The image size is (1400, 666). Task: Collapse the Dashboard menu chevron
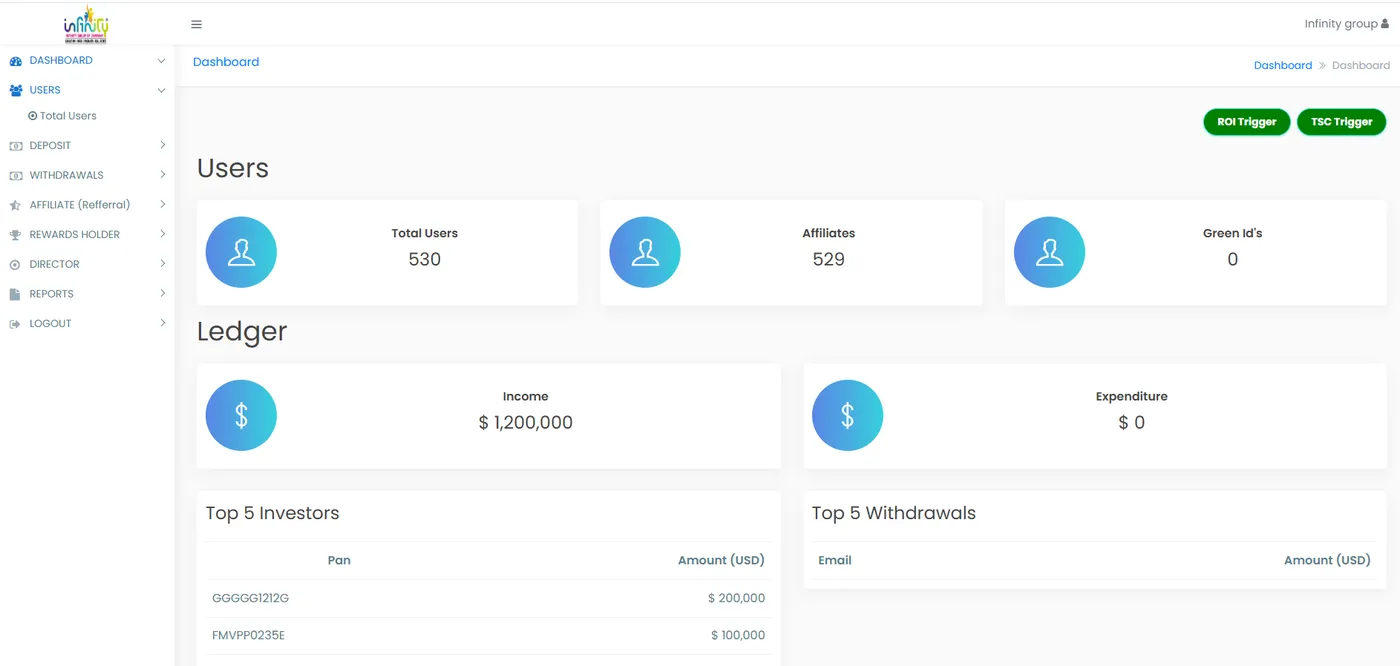[161, 61]
